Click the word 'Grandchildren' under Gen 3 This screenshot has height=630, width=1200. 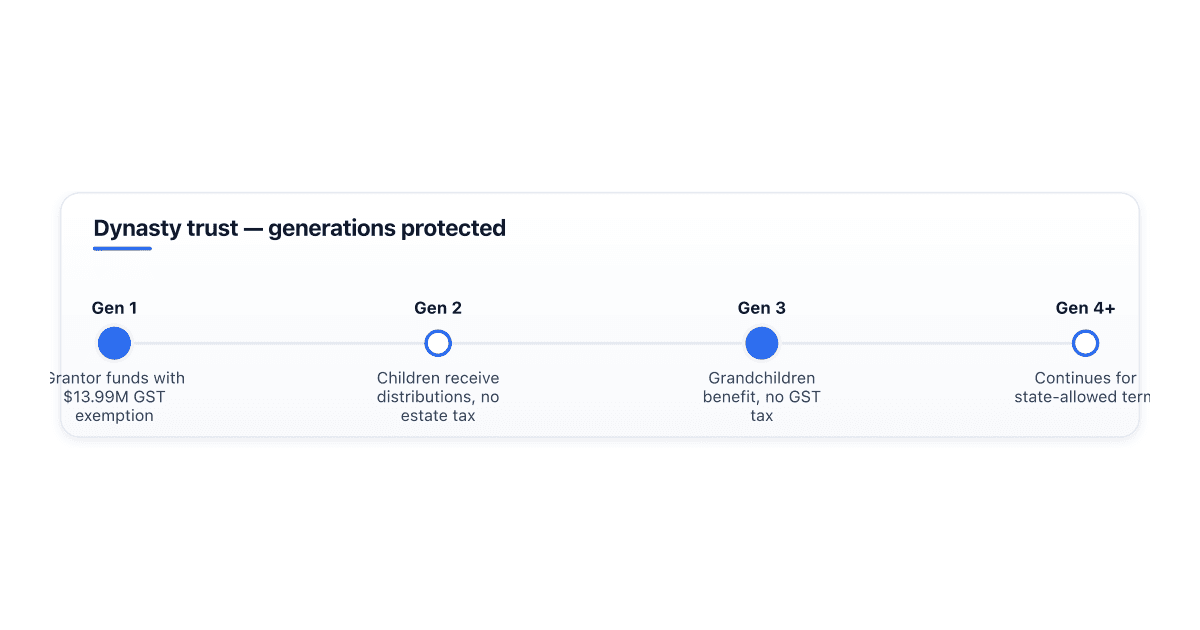[762, 378]
